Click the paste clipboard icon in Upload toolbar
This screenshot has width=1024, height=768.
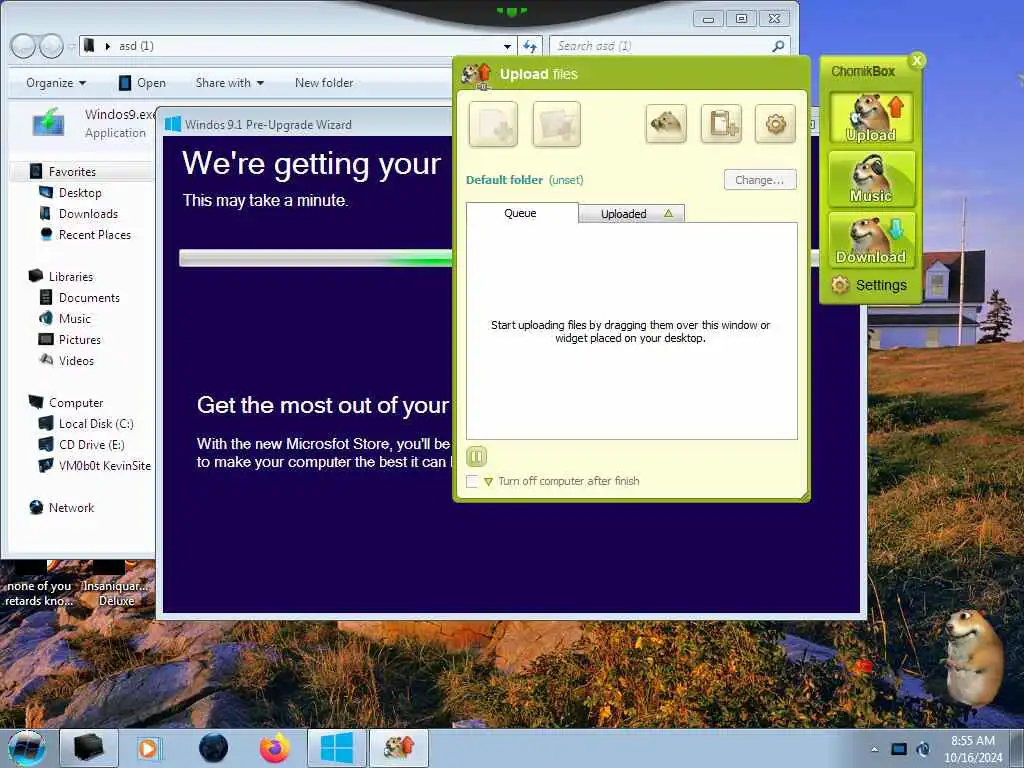(x=721, y=123)
